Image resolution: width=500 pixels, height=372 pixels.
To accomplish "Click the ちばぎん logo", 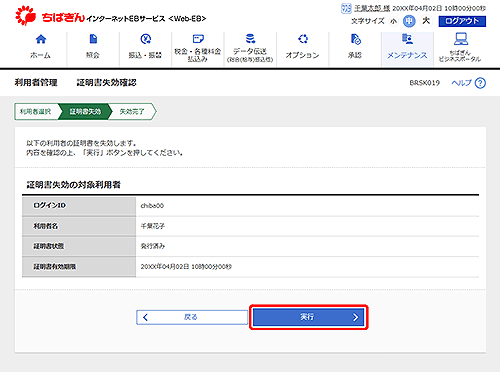I will [50, 16].
